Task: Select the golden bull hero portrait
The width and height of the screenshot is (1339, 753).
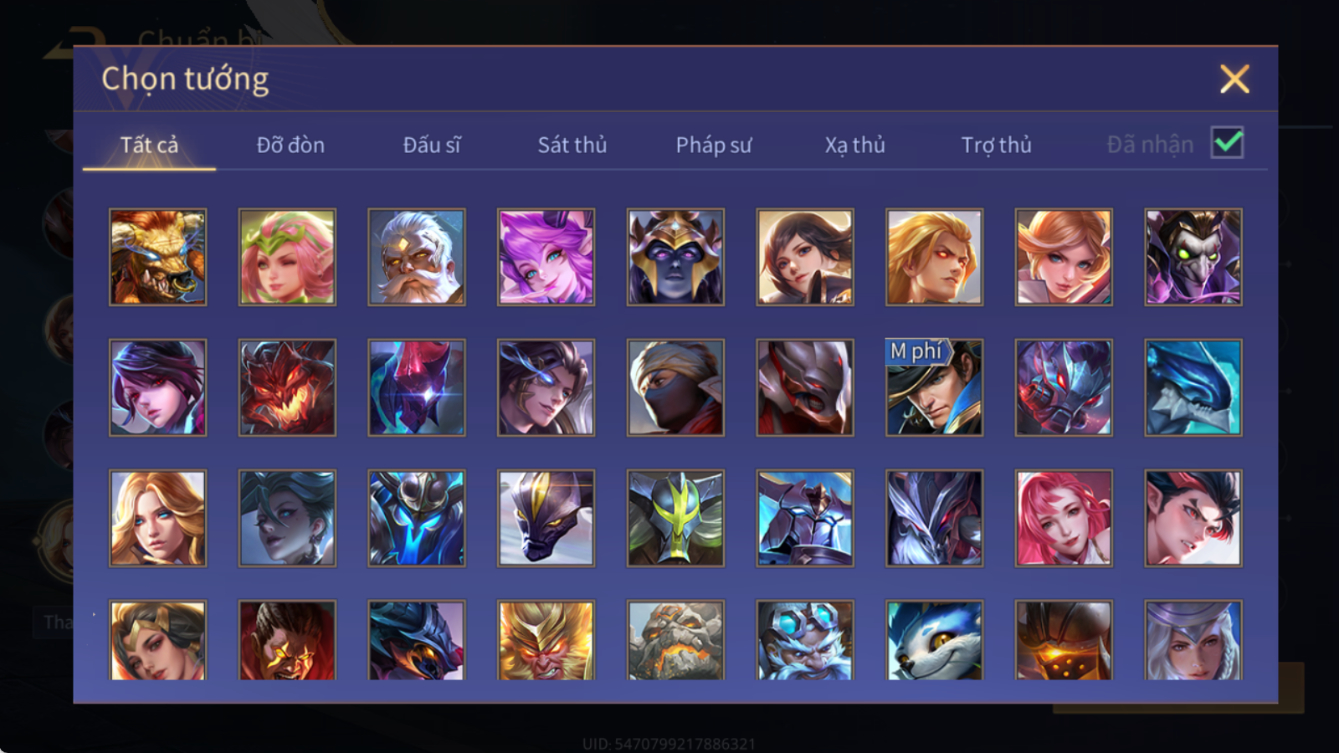Action: 158,257
